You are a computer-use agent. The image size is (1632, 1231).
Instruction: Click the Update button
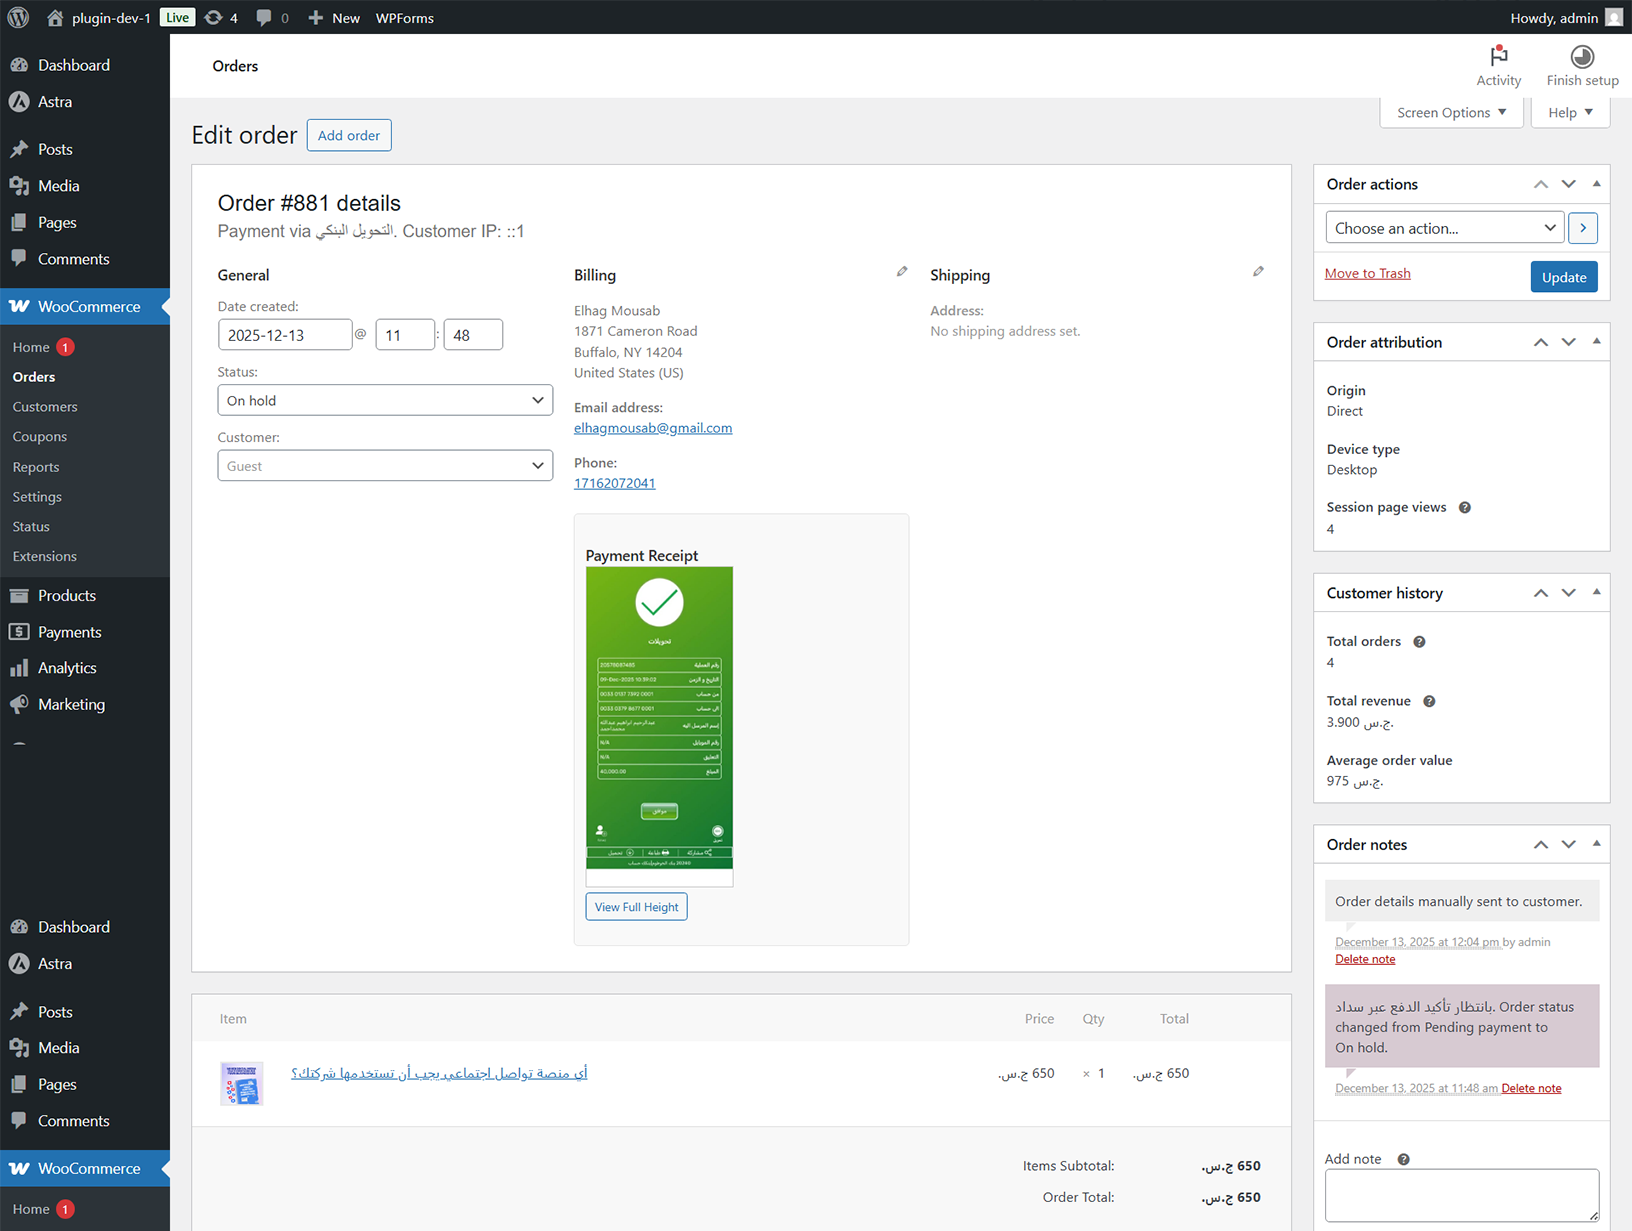click(x=1563, y=277)
